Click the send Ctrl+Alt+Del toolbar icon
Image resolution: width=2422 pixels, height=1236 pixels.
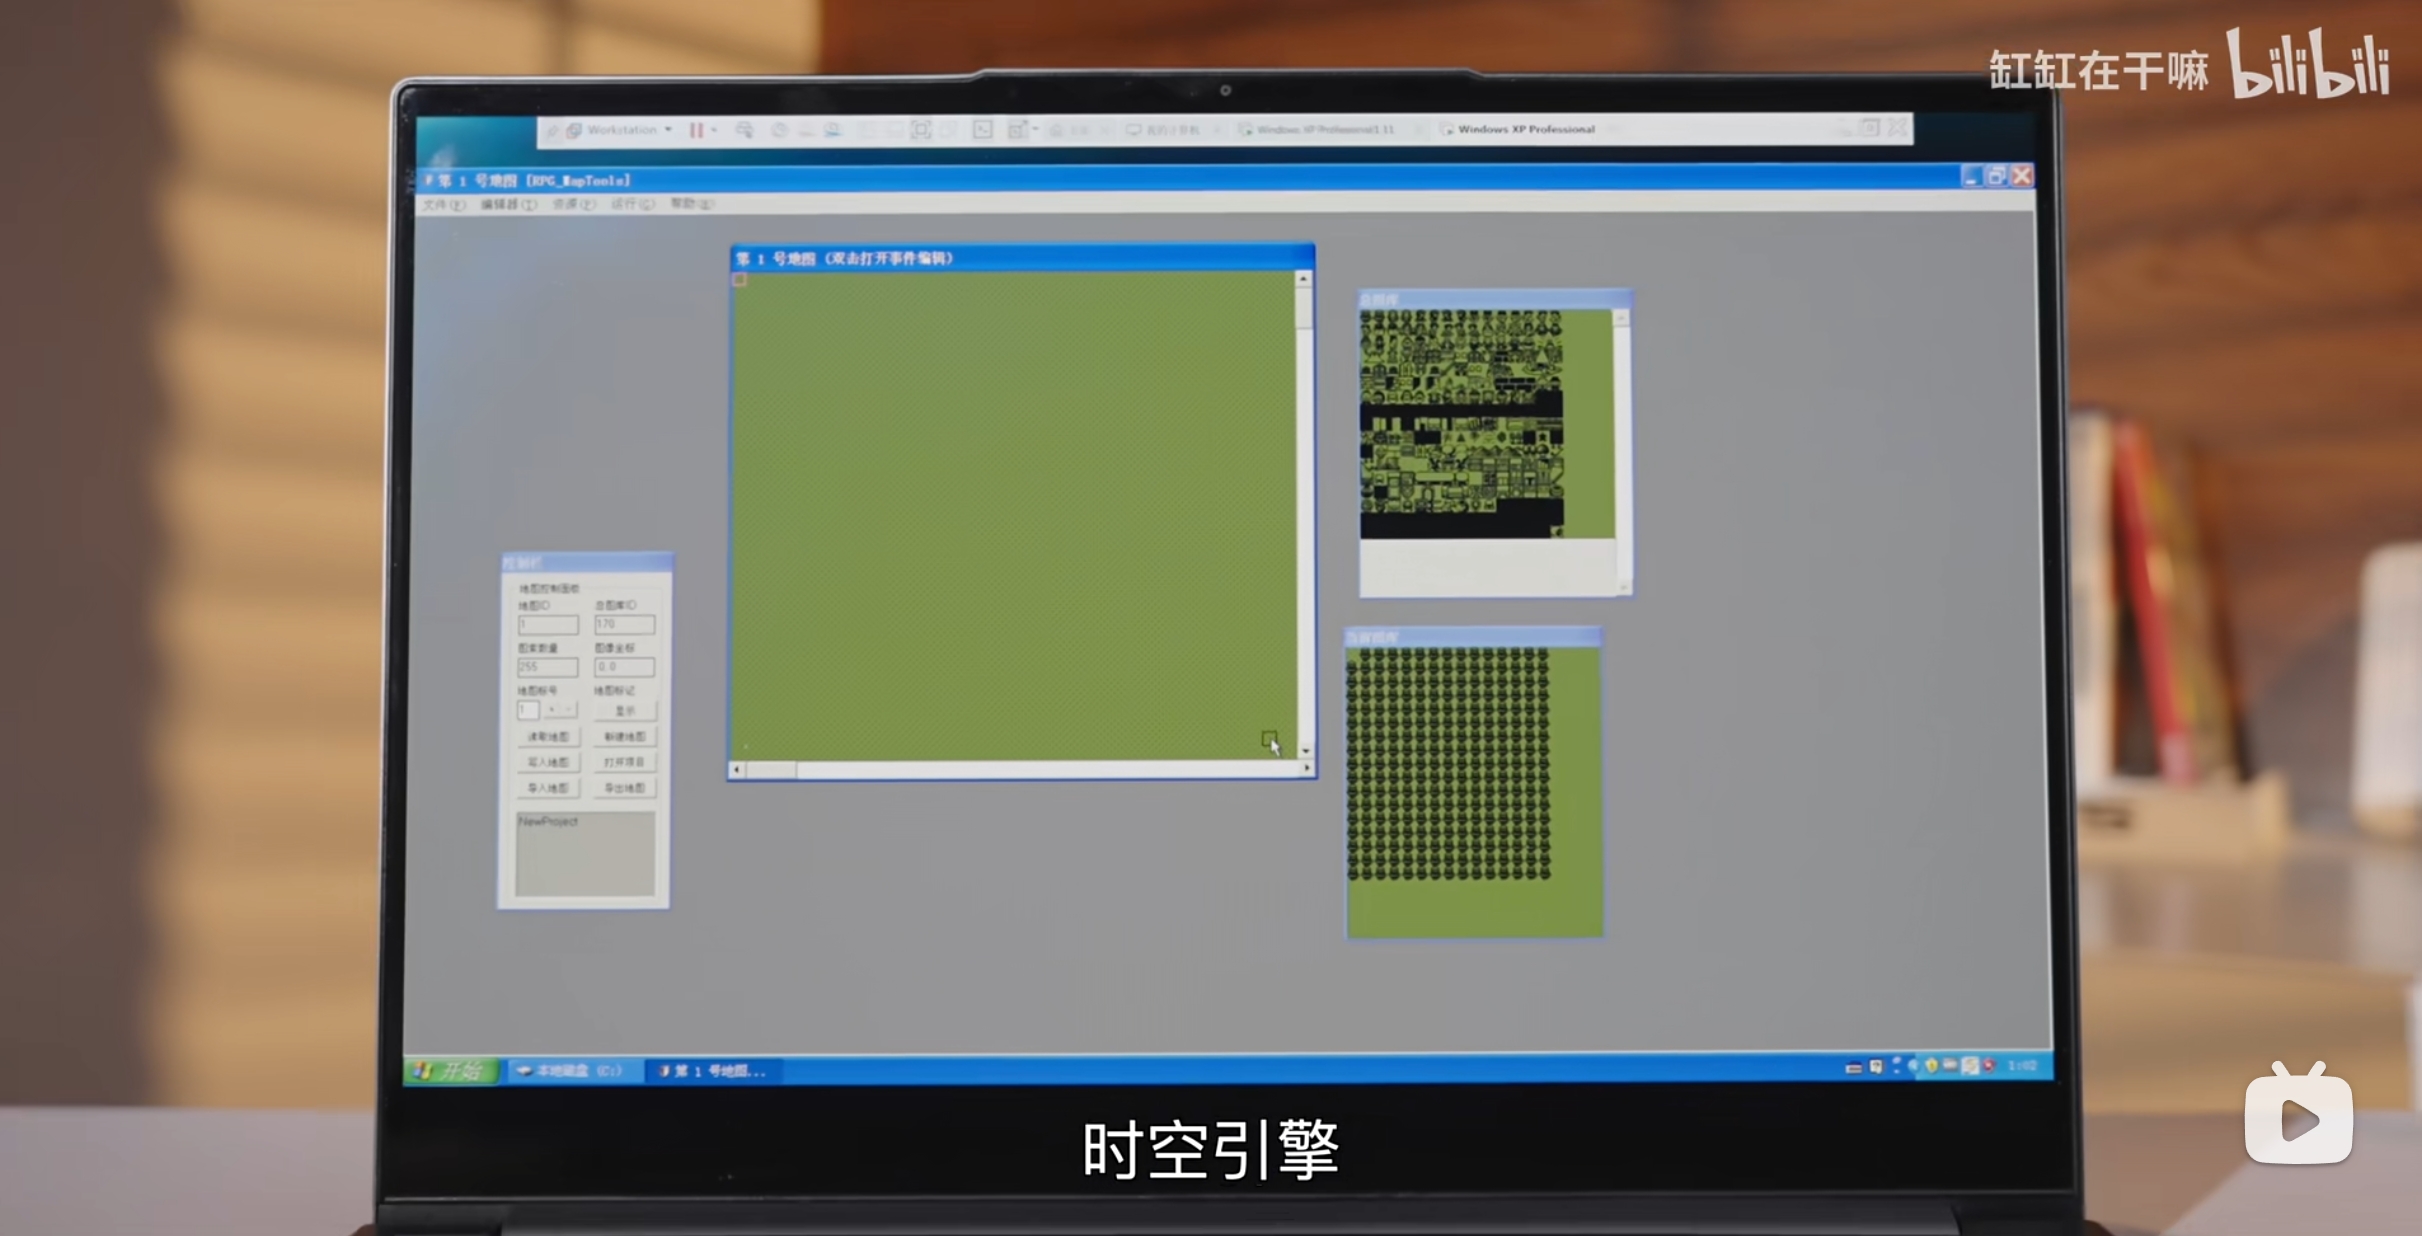tap(744, 130)
